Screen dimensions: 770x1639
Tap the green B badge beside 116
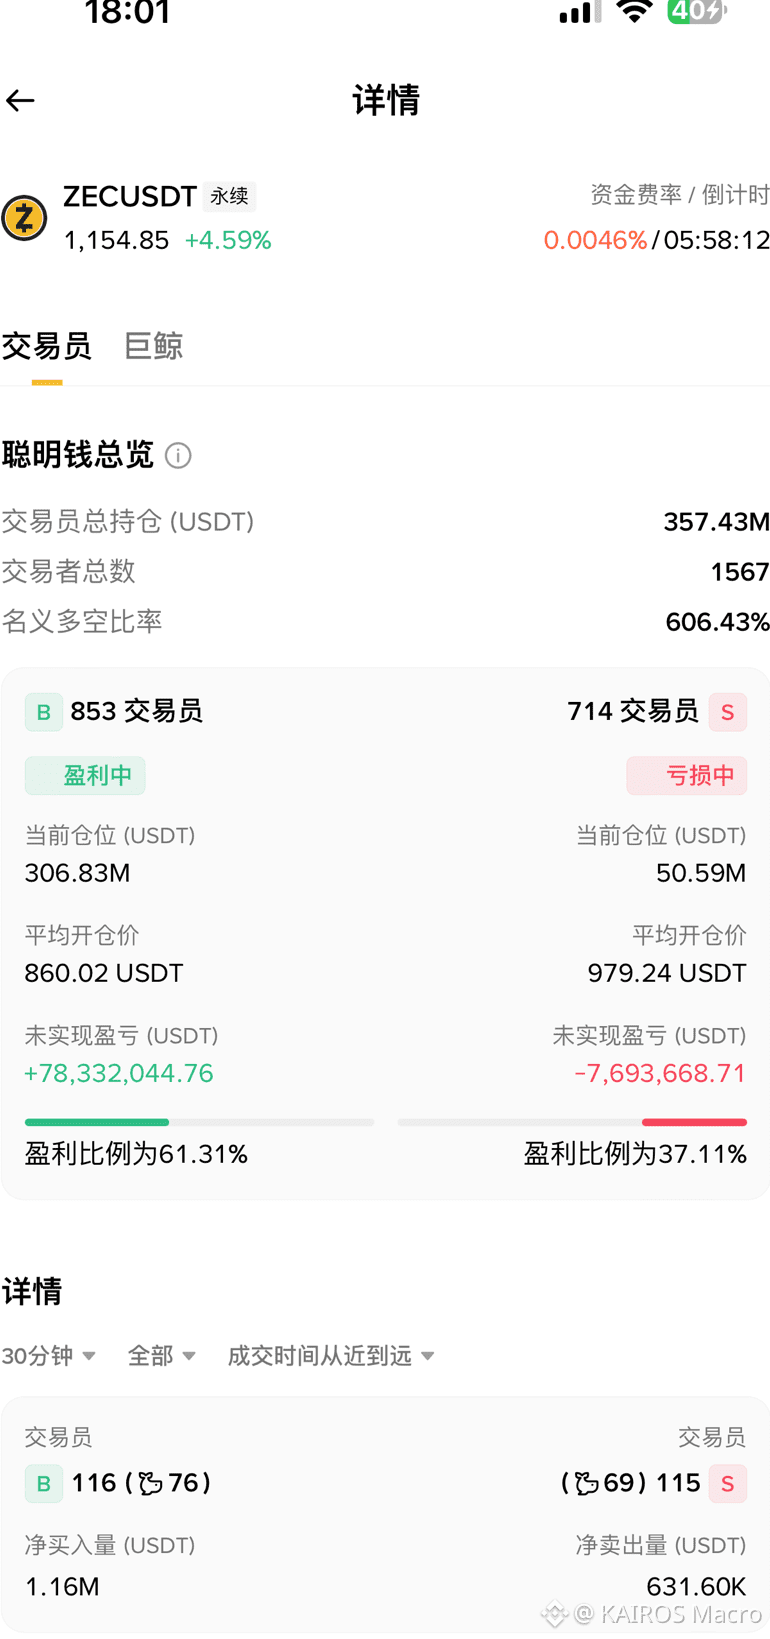tap(44, 1483)
